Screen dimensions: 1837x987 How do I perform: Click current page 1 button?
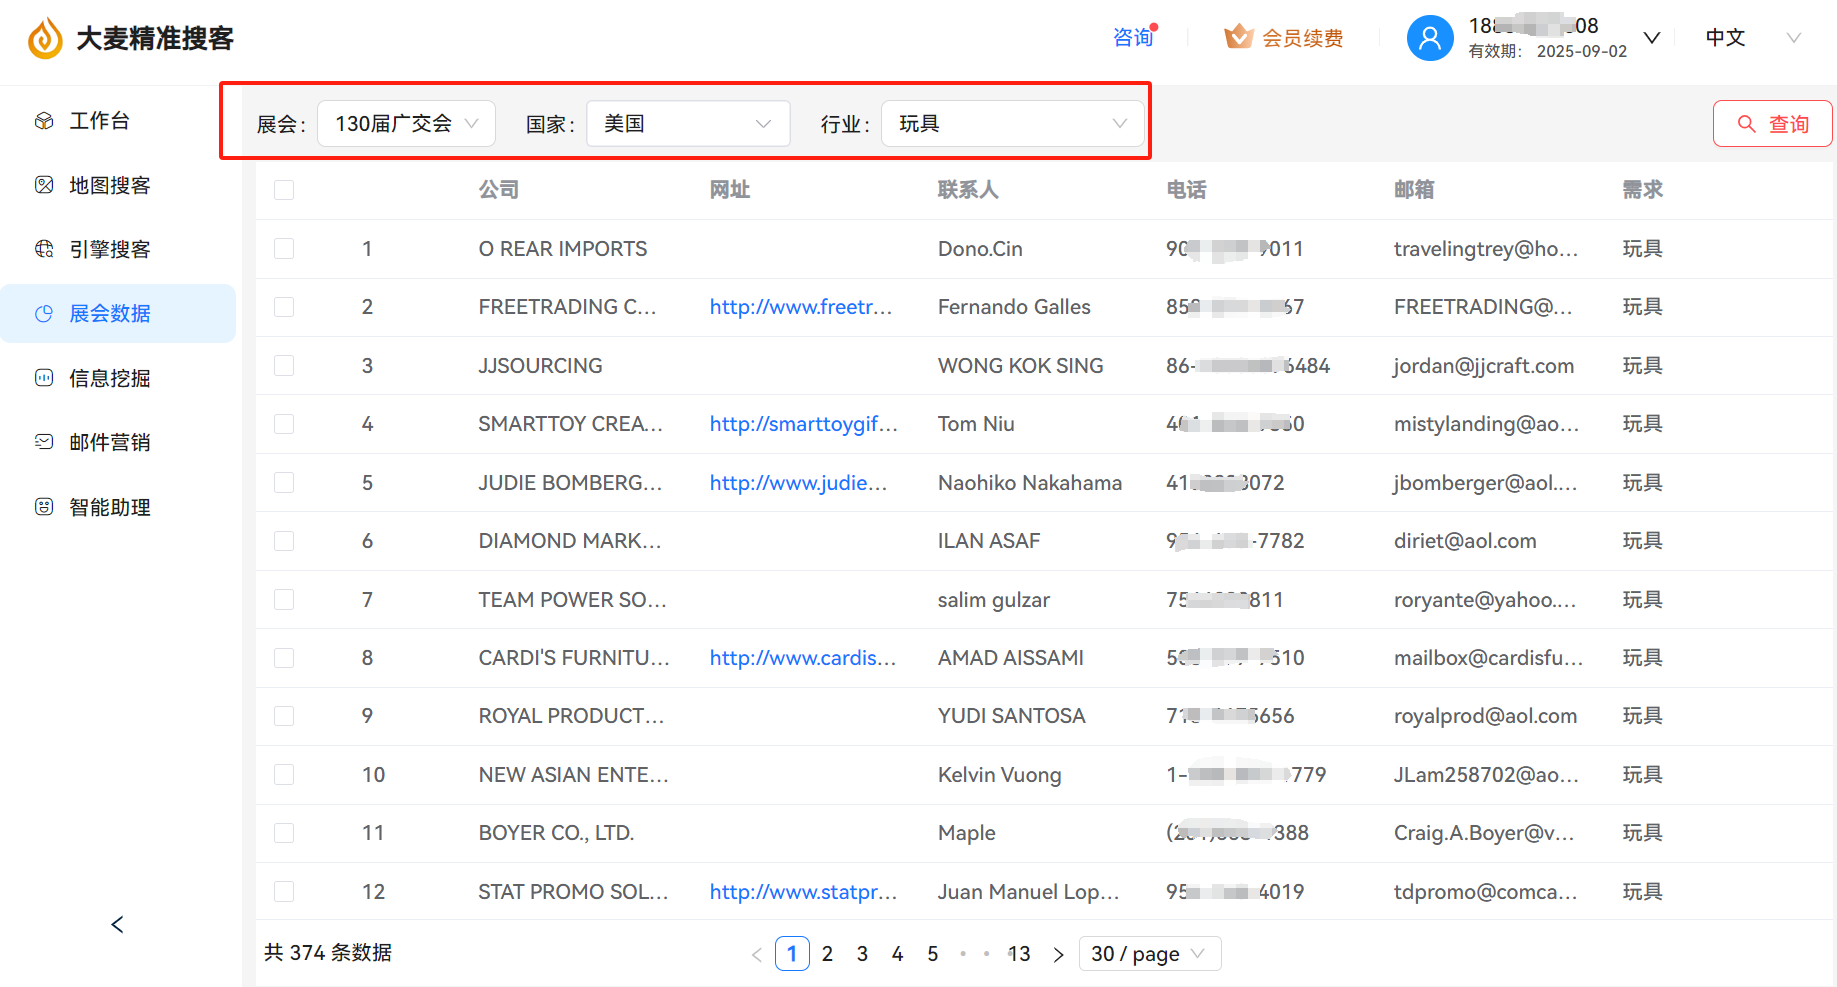pos(792,954)
